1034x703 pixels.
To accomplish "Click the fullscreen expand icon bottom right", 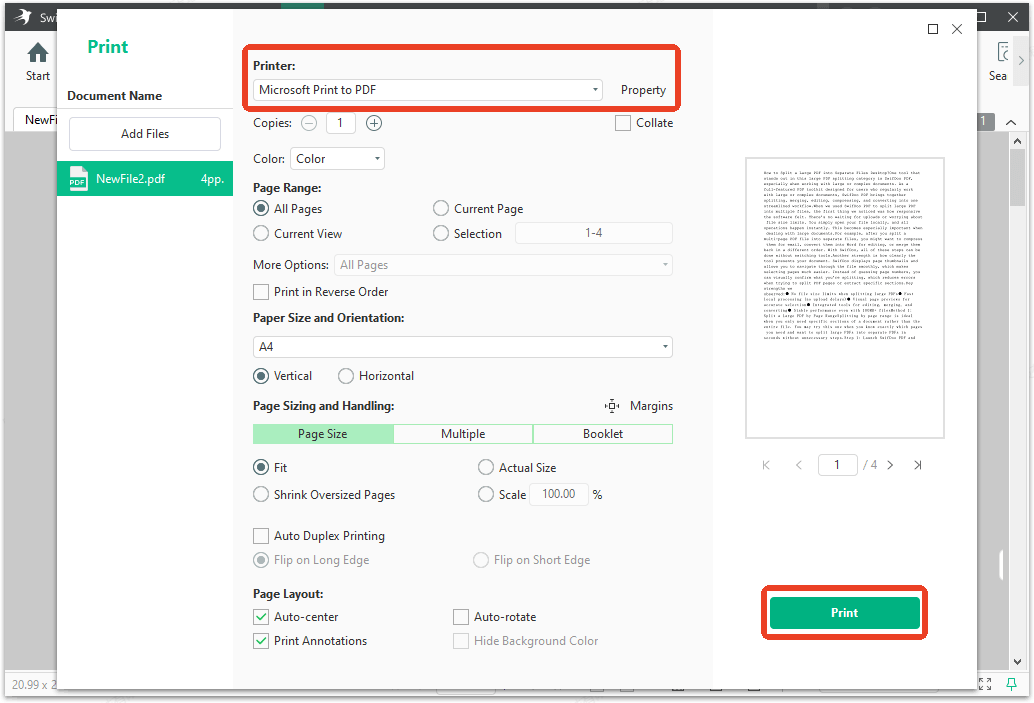I will [x=985, y=684].
